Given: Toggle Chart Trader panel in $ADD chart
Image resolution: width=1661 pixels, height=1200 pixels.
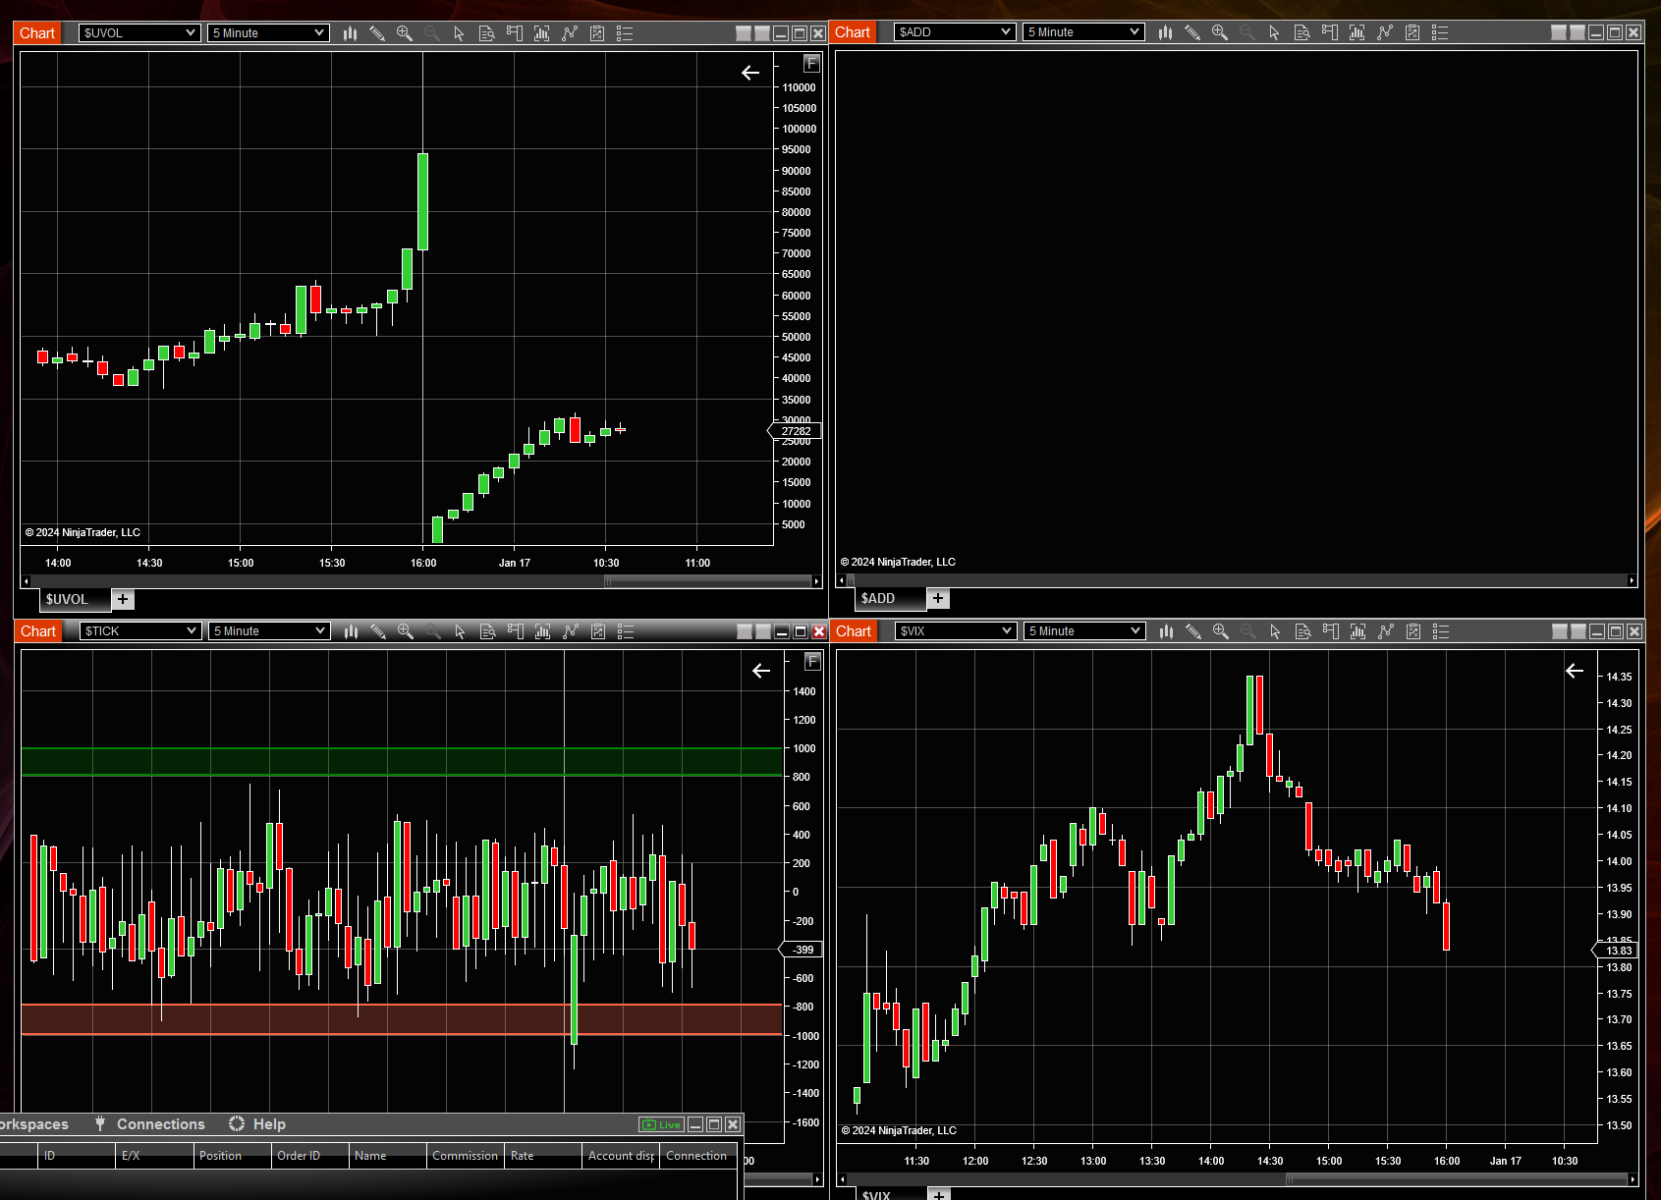Looking at the screenshot, I should (1329, 32).
